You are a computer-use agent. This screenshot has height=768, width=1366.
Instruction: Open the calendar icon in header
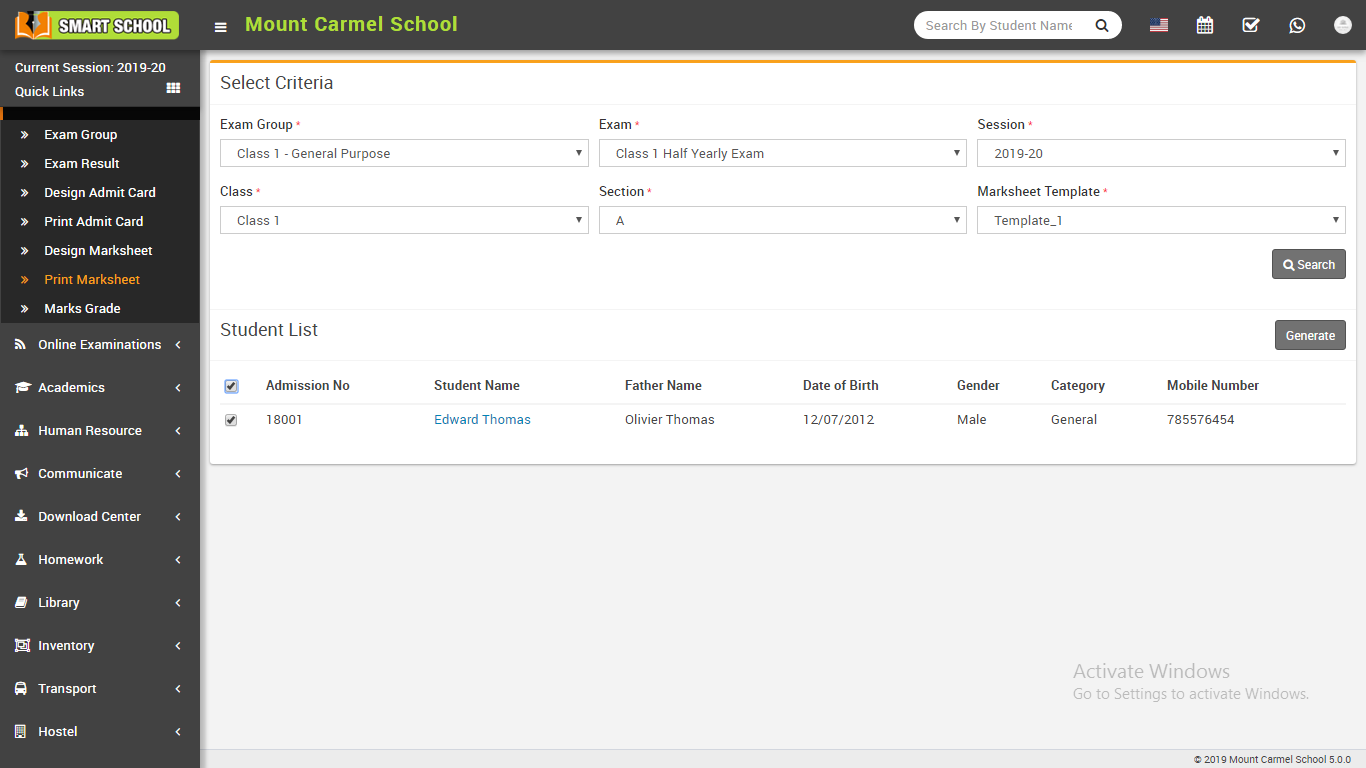1204,25
